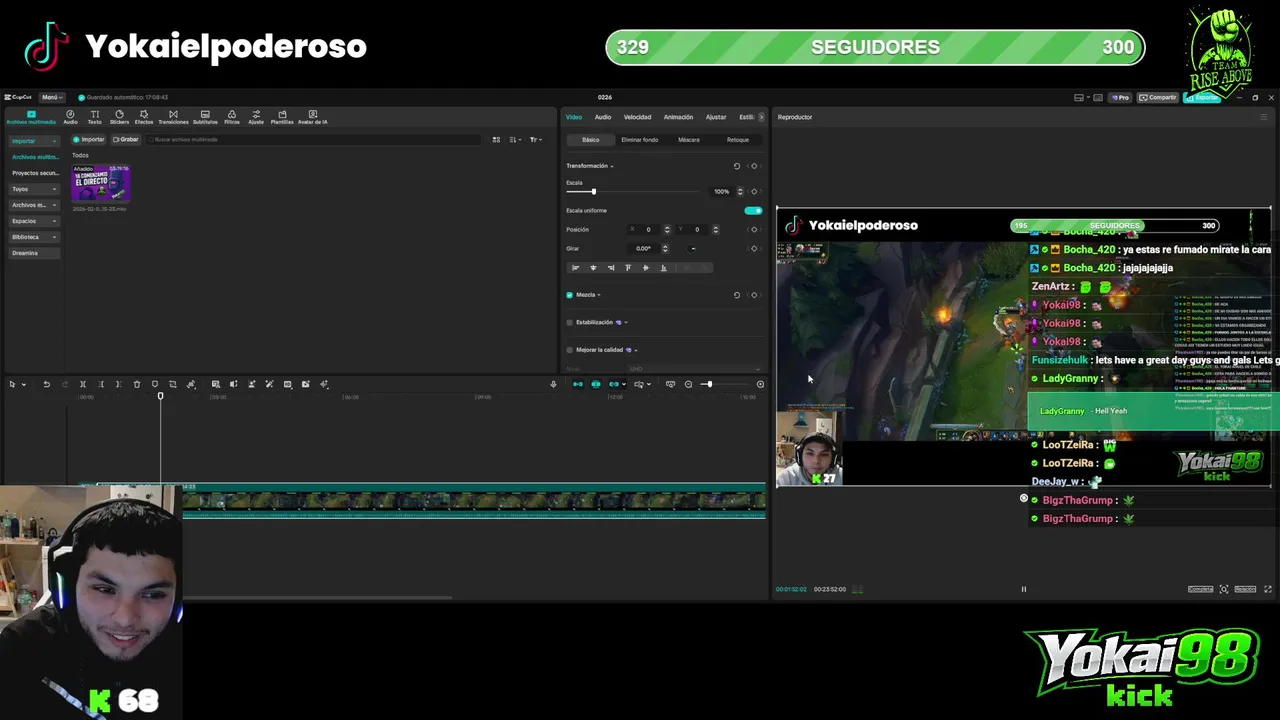Click the microphone record voiceover icon

[x=553, y=384]
